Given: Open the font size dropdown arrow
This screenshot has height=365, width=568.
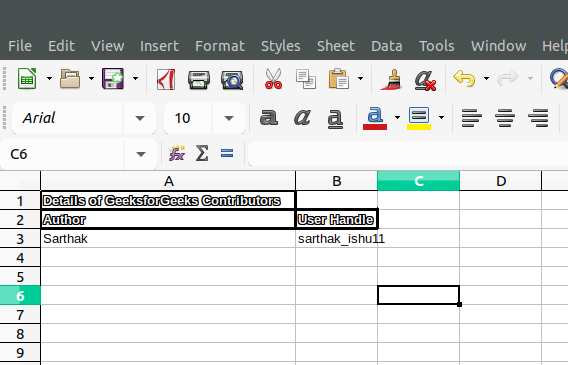Looking at the screenshot, I should tap(229, 118).
